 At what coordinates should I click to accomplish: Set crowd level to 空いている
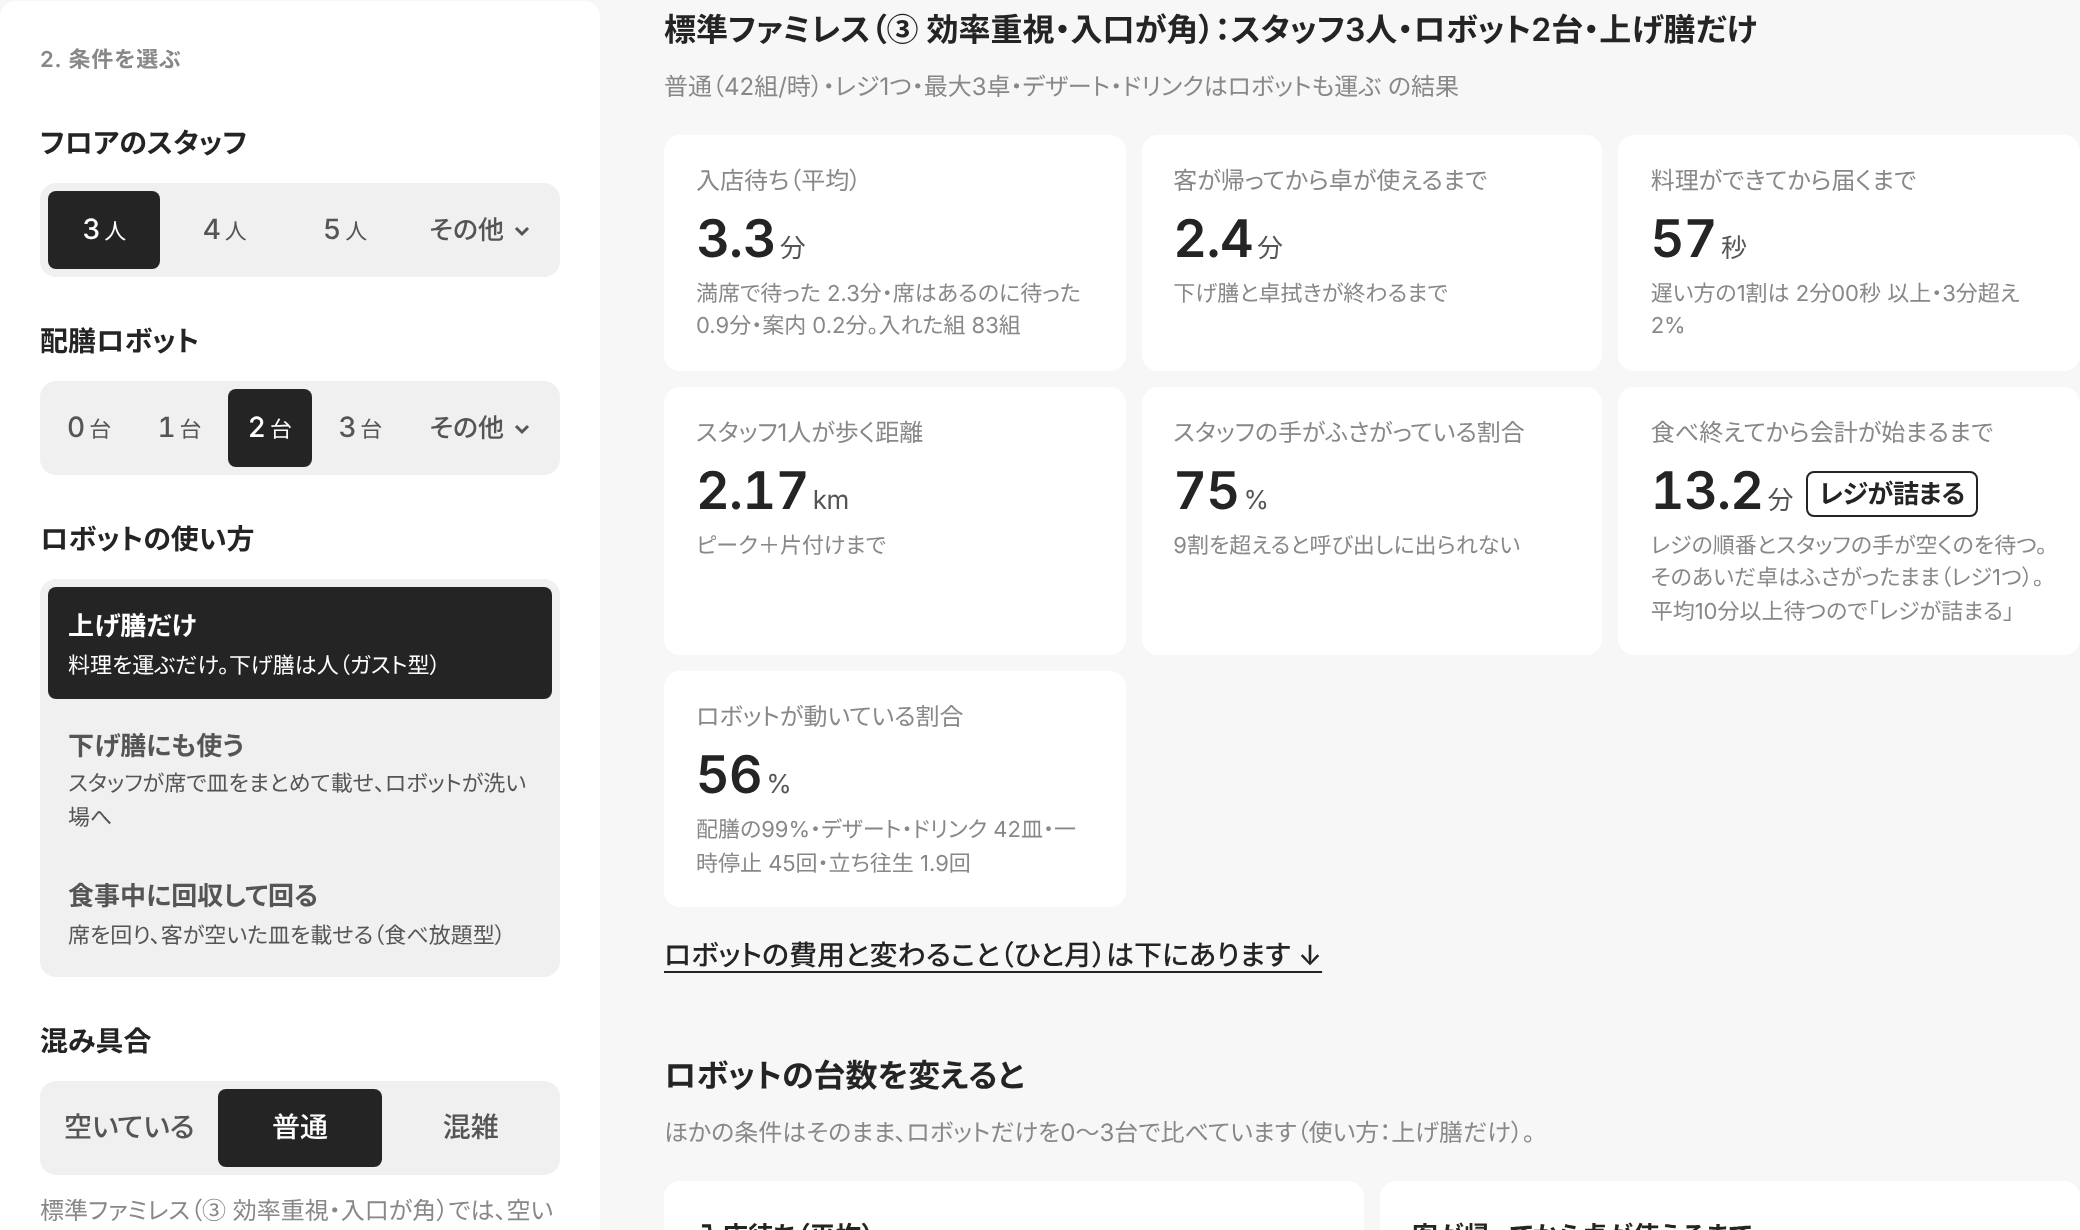tap(129, 1128)
